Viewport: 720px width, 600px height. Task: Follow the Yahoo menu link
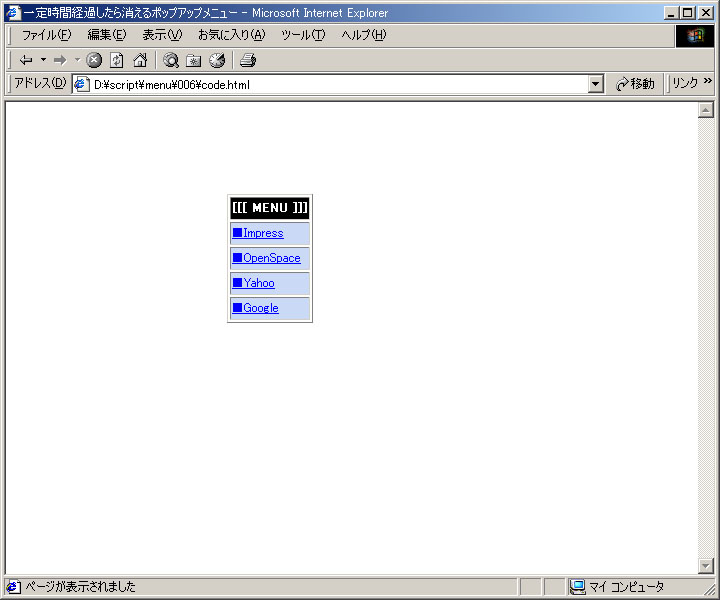coord(253,283)
